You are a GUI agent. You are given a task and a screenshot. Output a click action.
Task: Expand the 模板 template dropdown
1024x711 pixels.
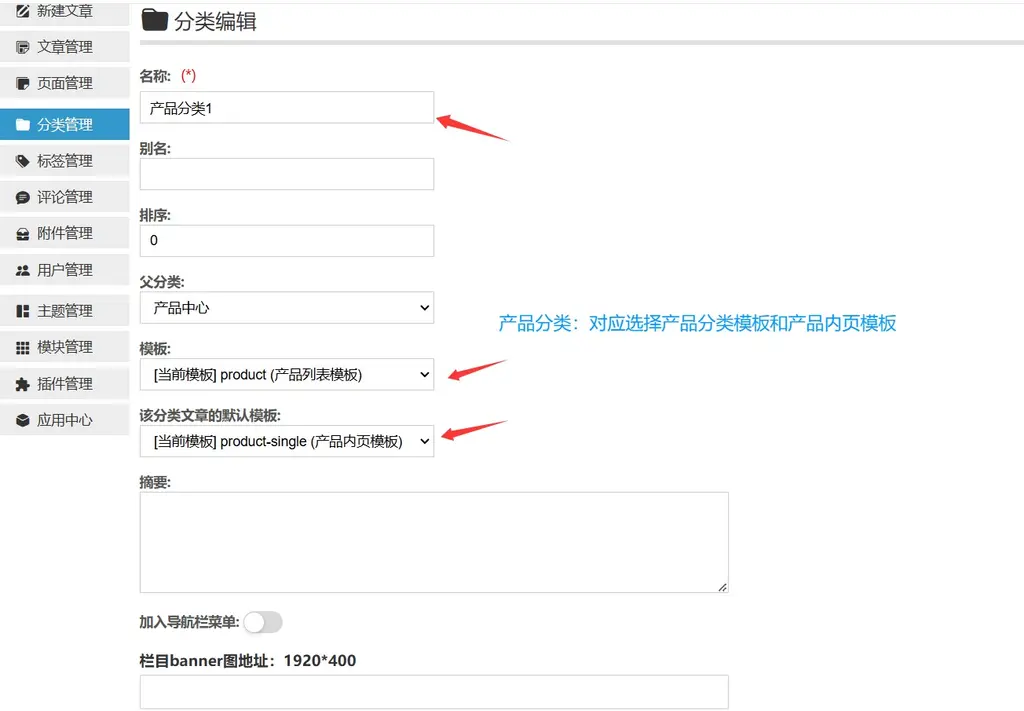click(287, 374)
